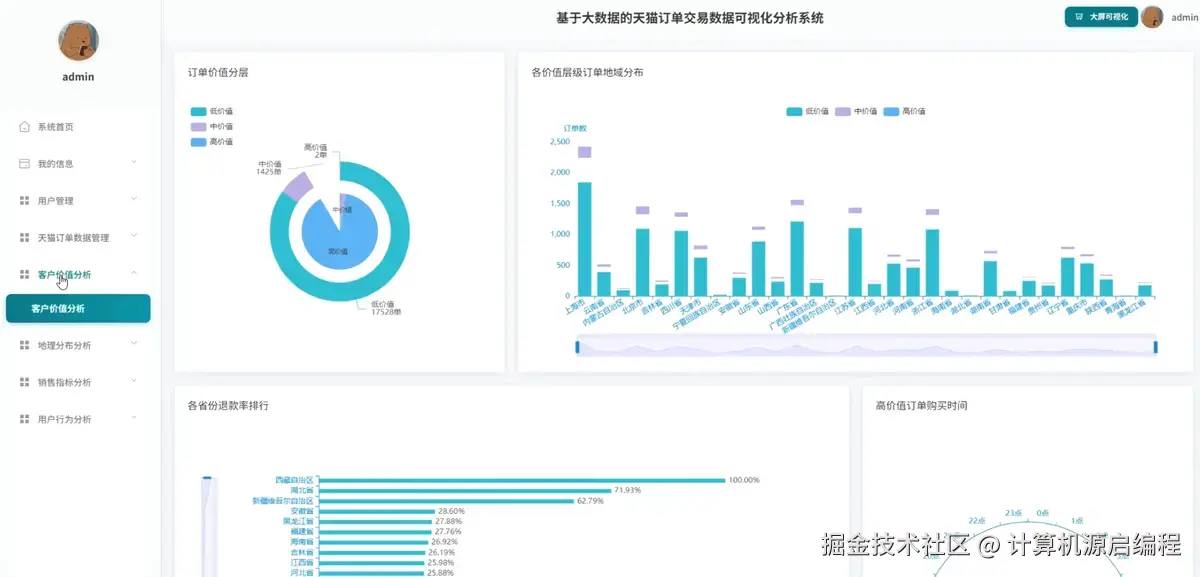Open 用户管理 menu item

(x=79, y=200)
